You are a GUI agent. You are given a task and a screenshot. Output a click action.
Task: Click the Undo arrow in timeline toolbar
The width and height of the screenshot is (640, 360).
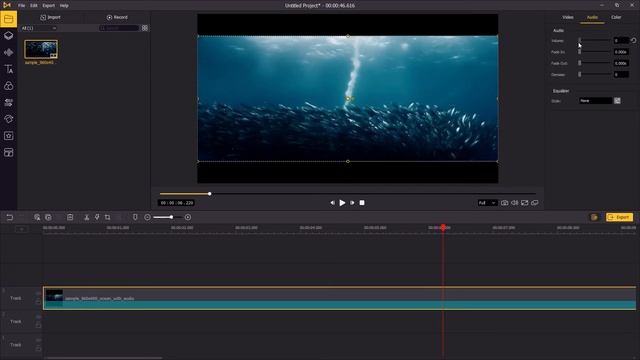pyautogui.click(x=10, y=218)
